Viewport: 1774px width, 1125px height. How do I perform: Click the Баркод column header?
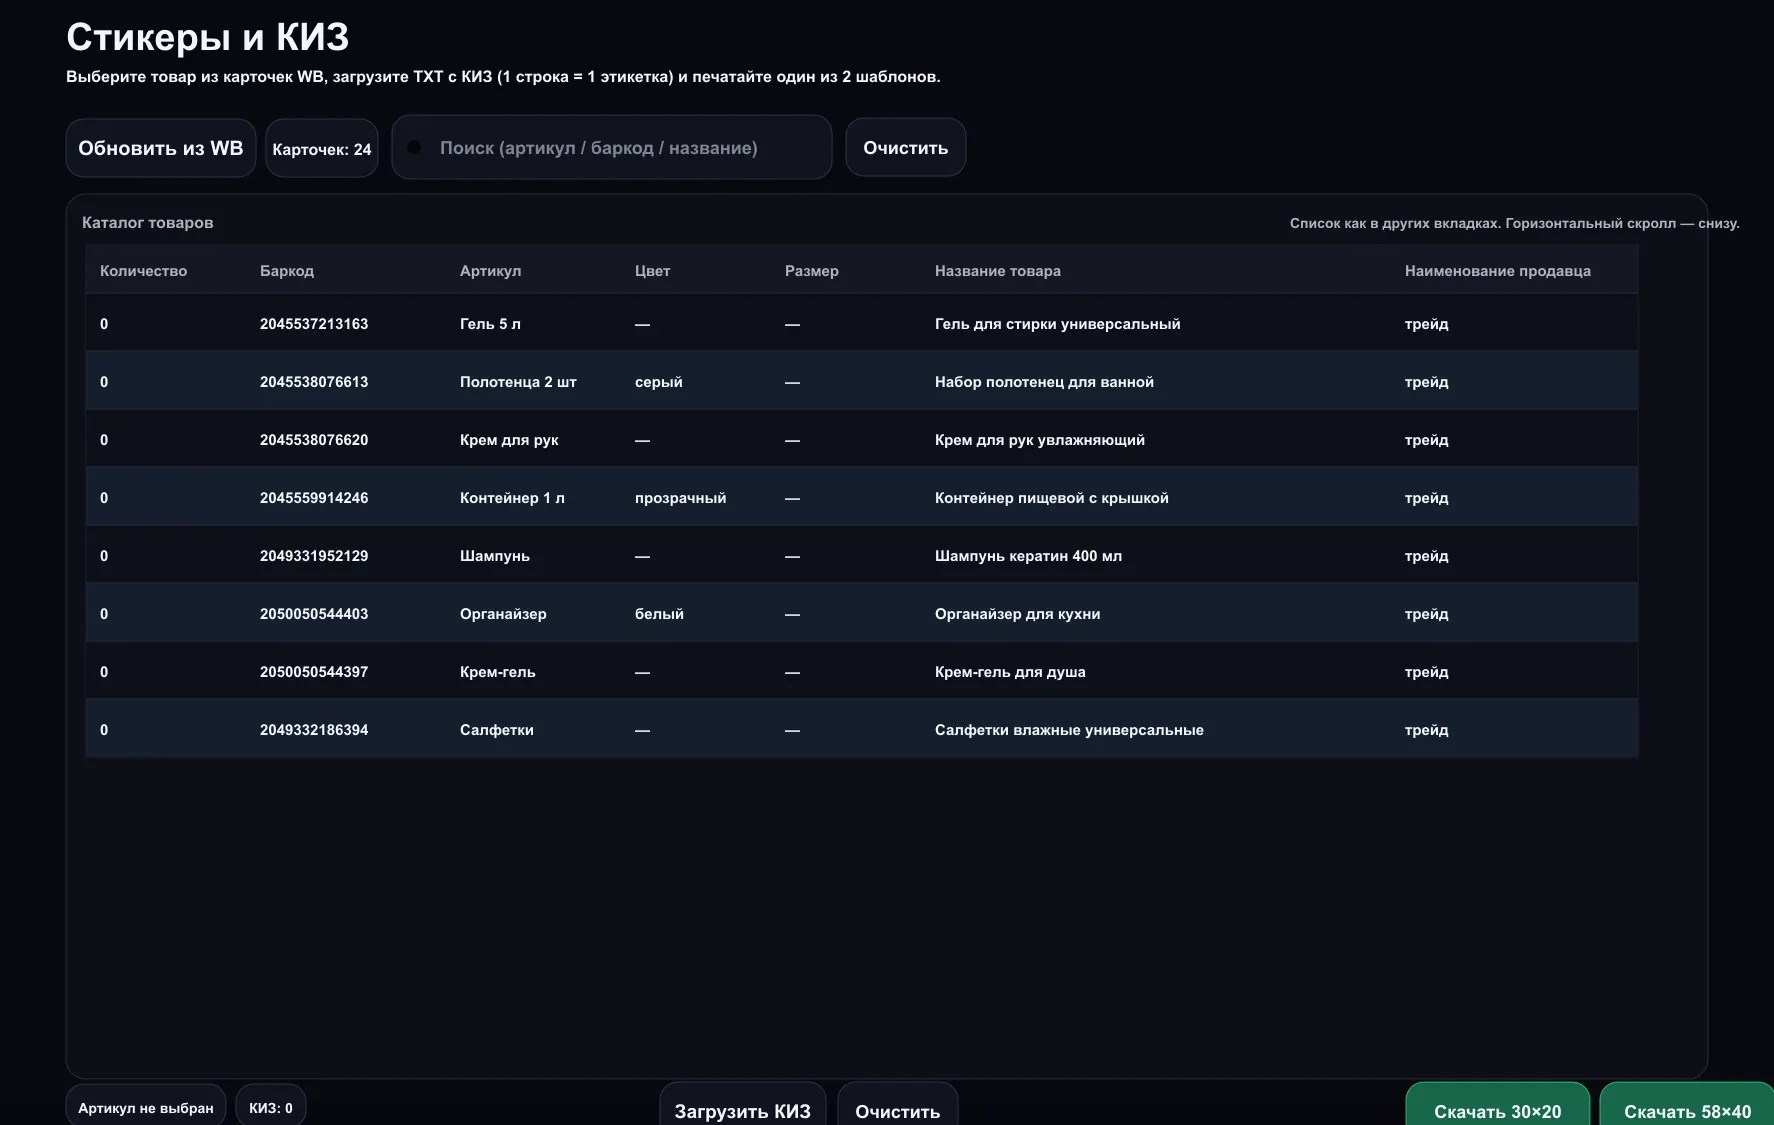pyautogui.click(x=287, y=271)
